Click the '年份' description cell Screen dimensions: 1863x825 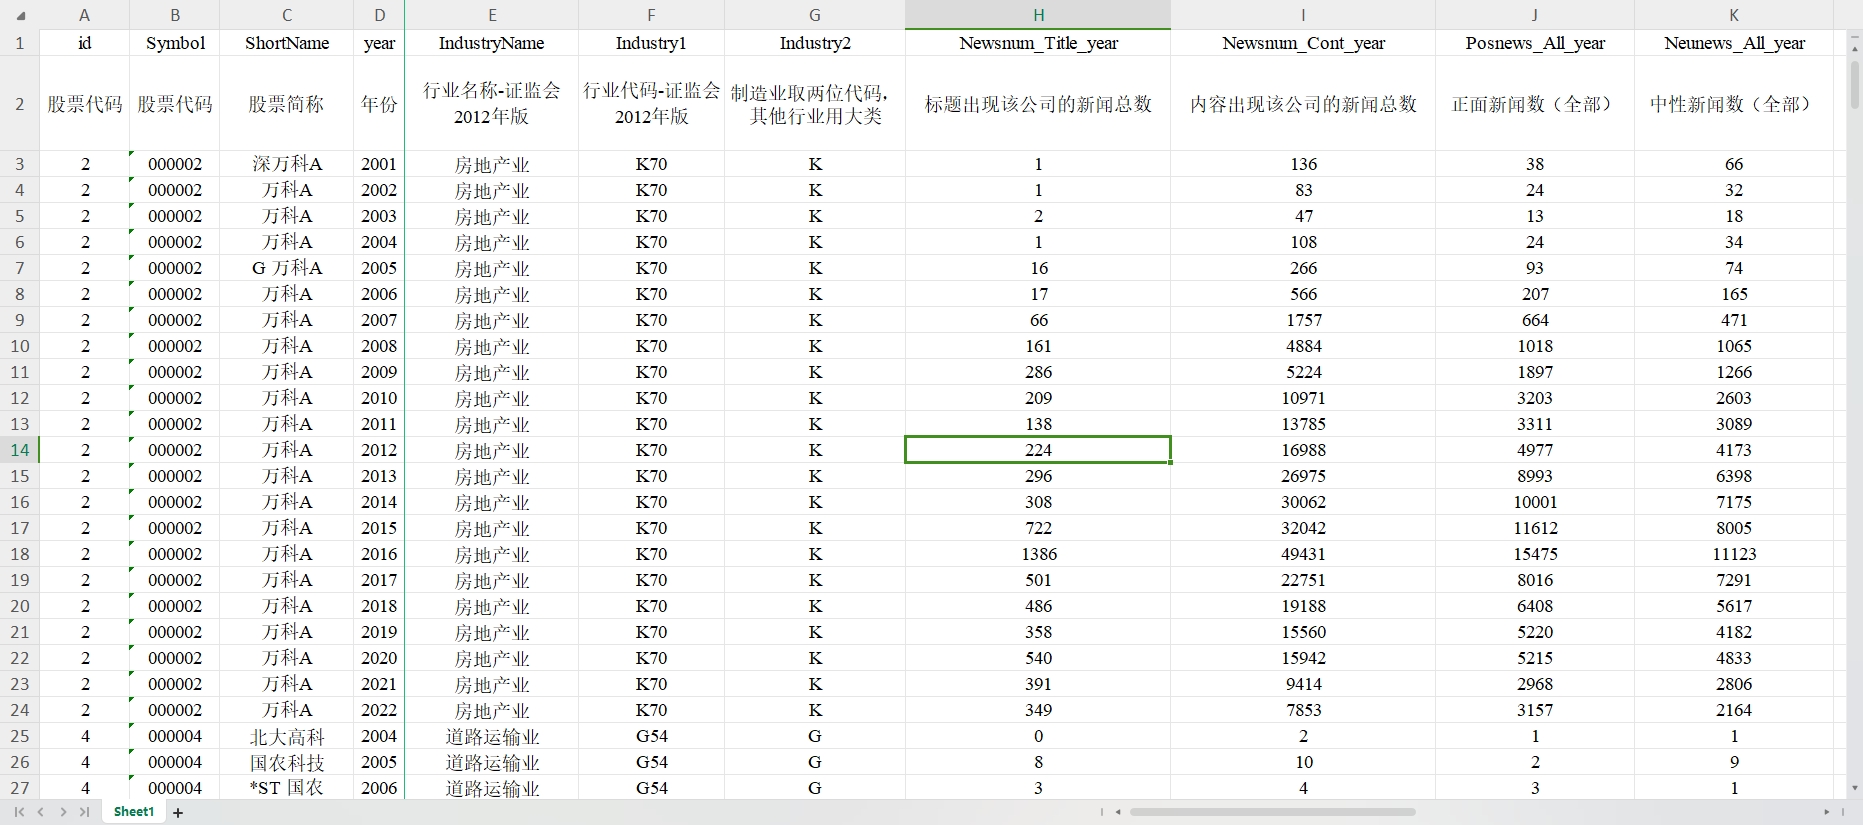click(x=379, y=104)
